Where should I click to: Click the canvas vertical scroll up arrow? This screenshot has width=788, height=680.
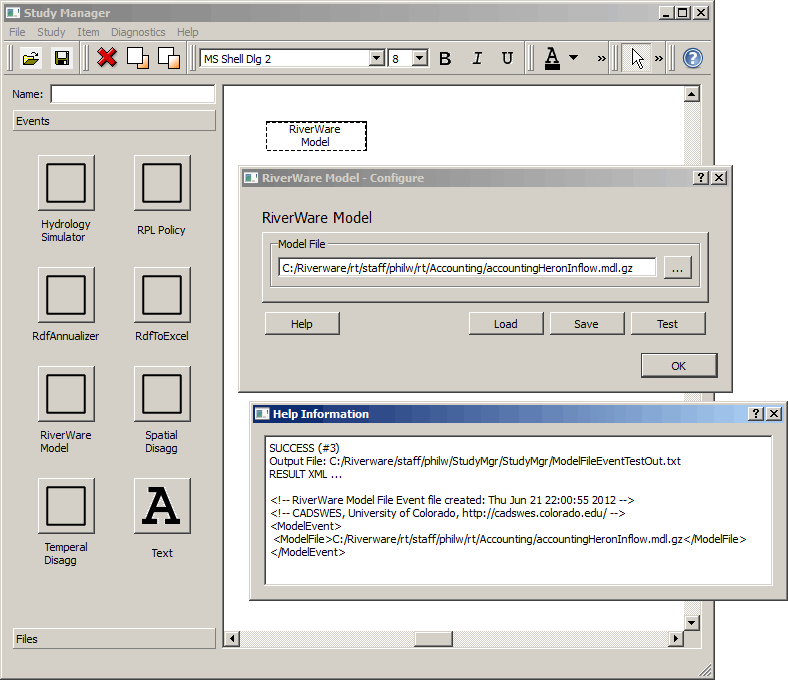coord(692,94)
